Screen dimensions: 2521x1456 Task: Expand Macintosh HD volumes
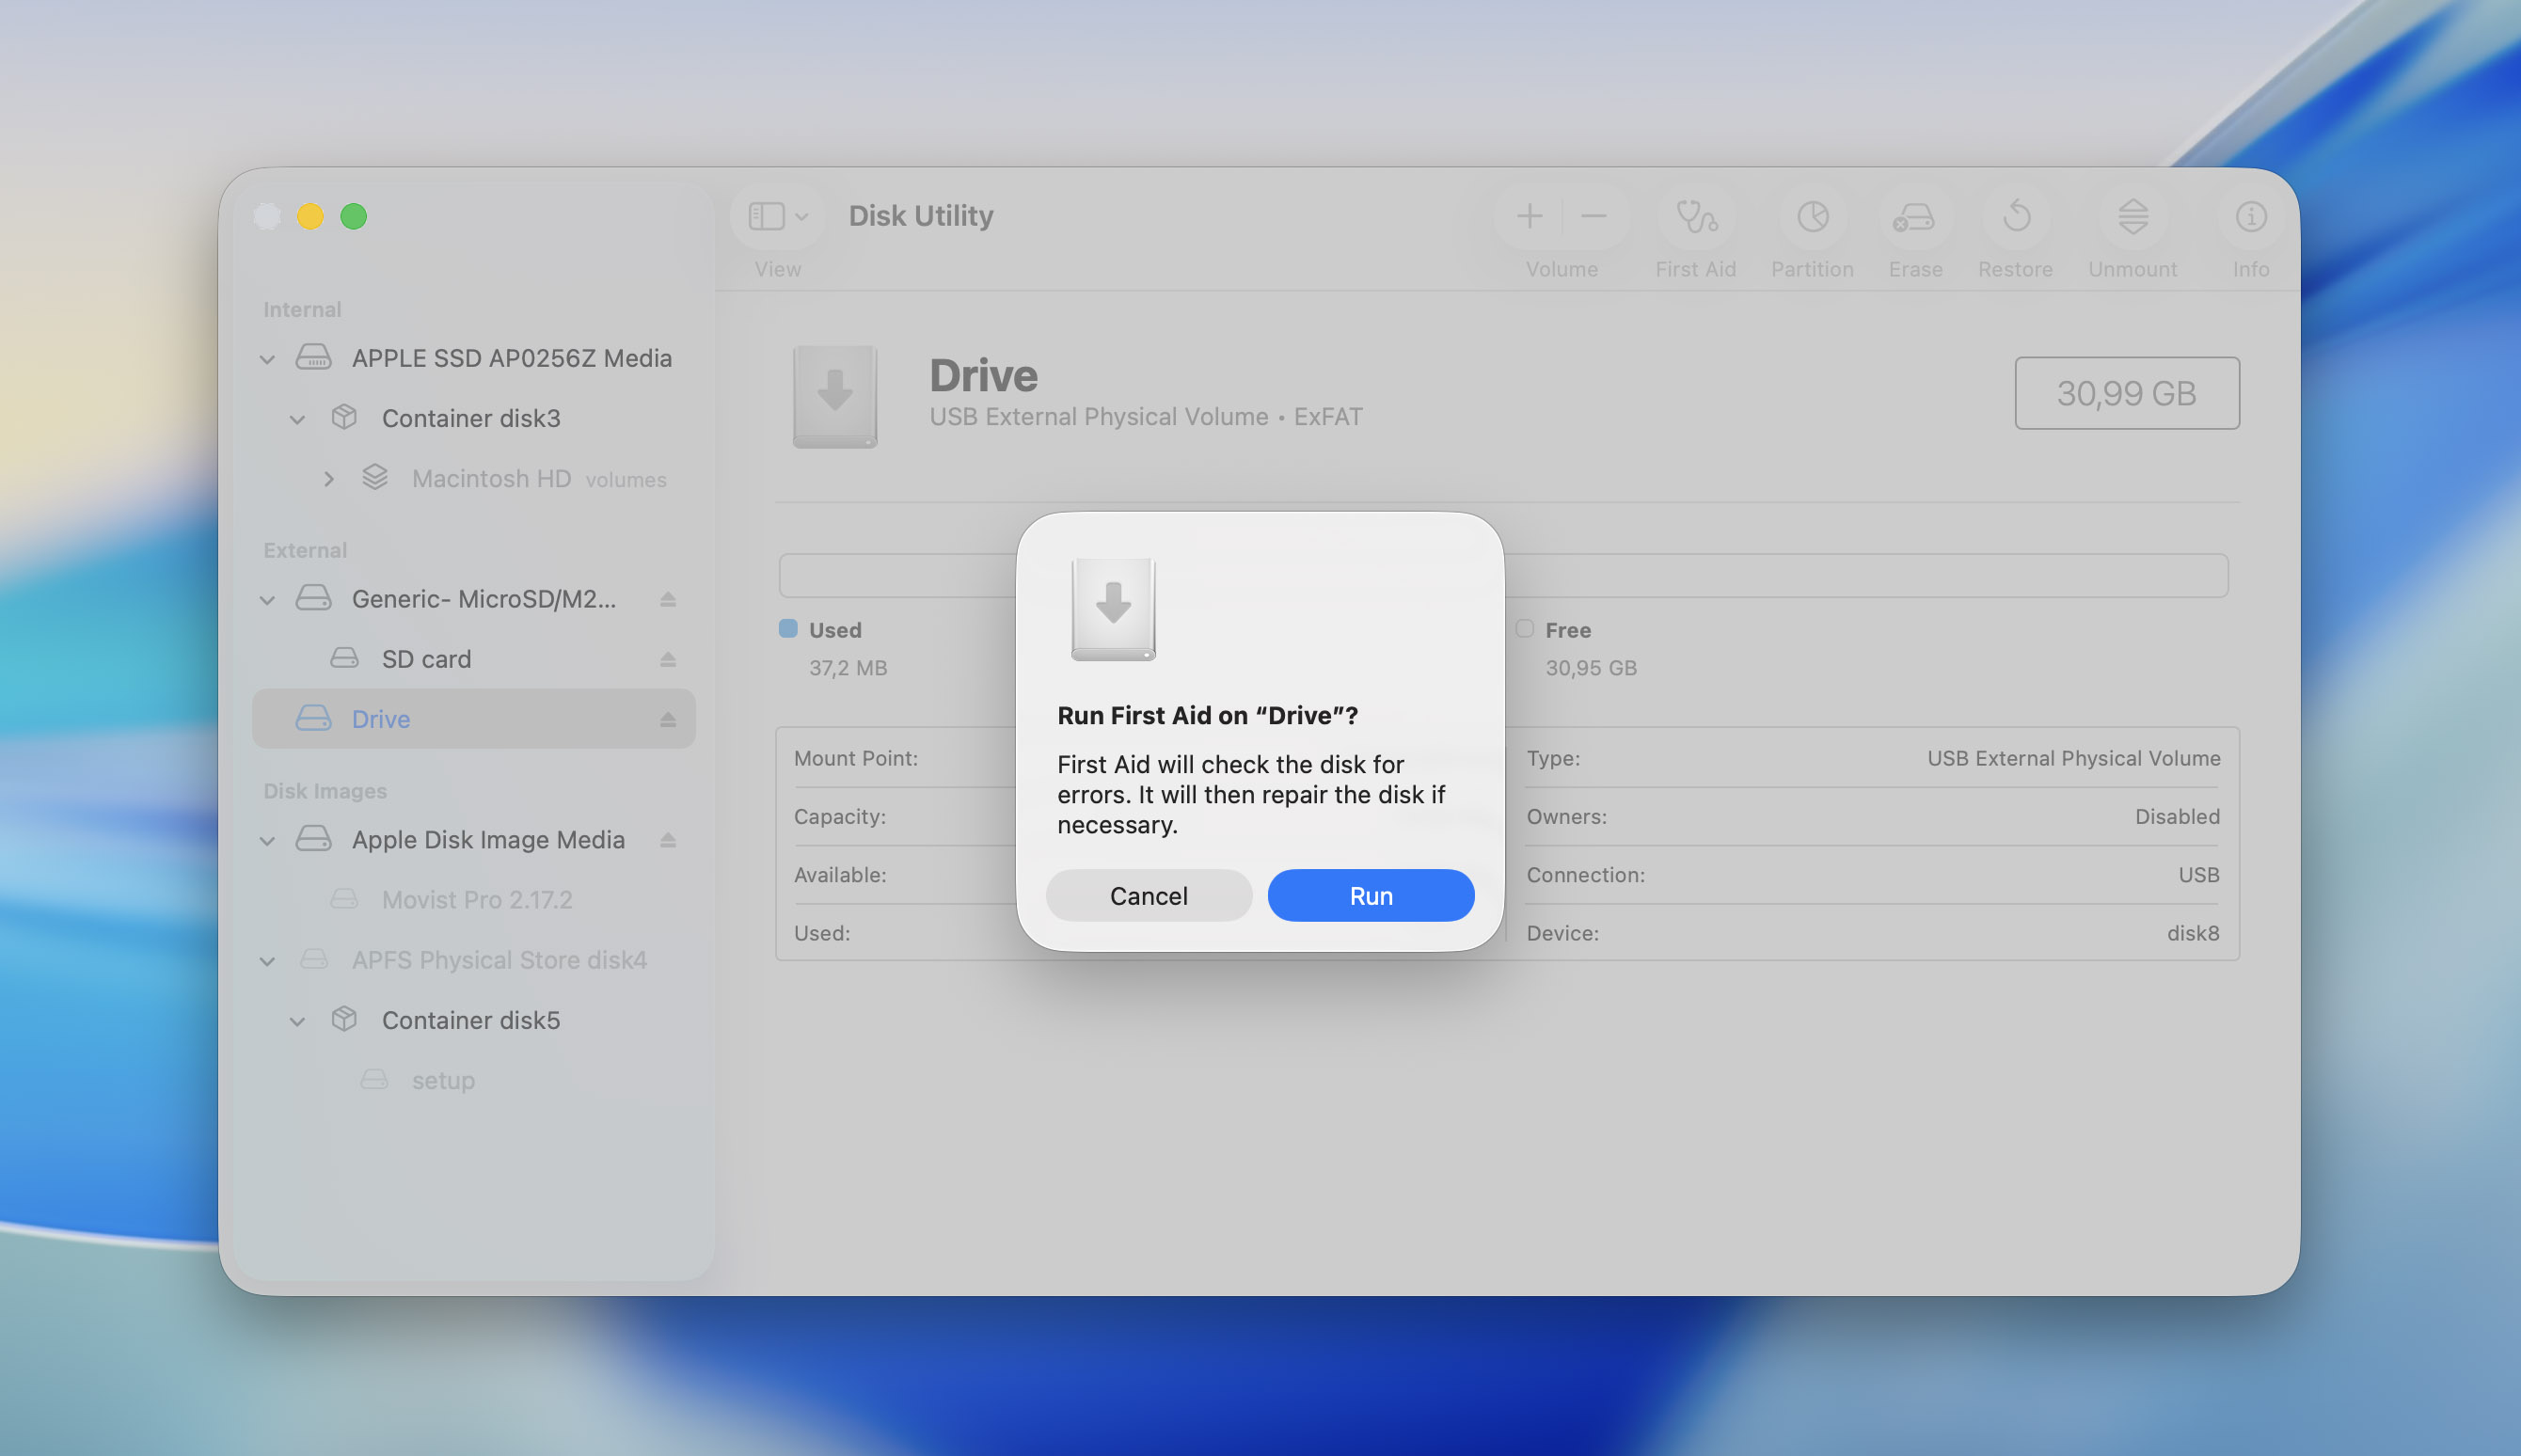(x=328, y=479)
